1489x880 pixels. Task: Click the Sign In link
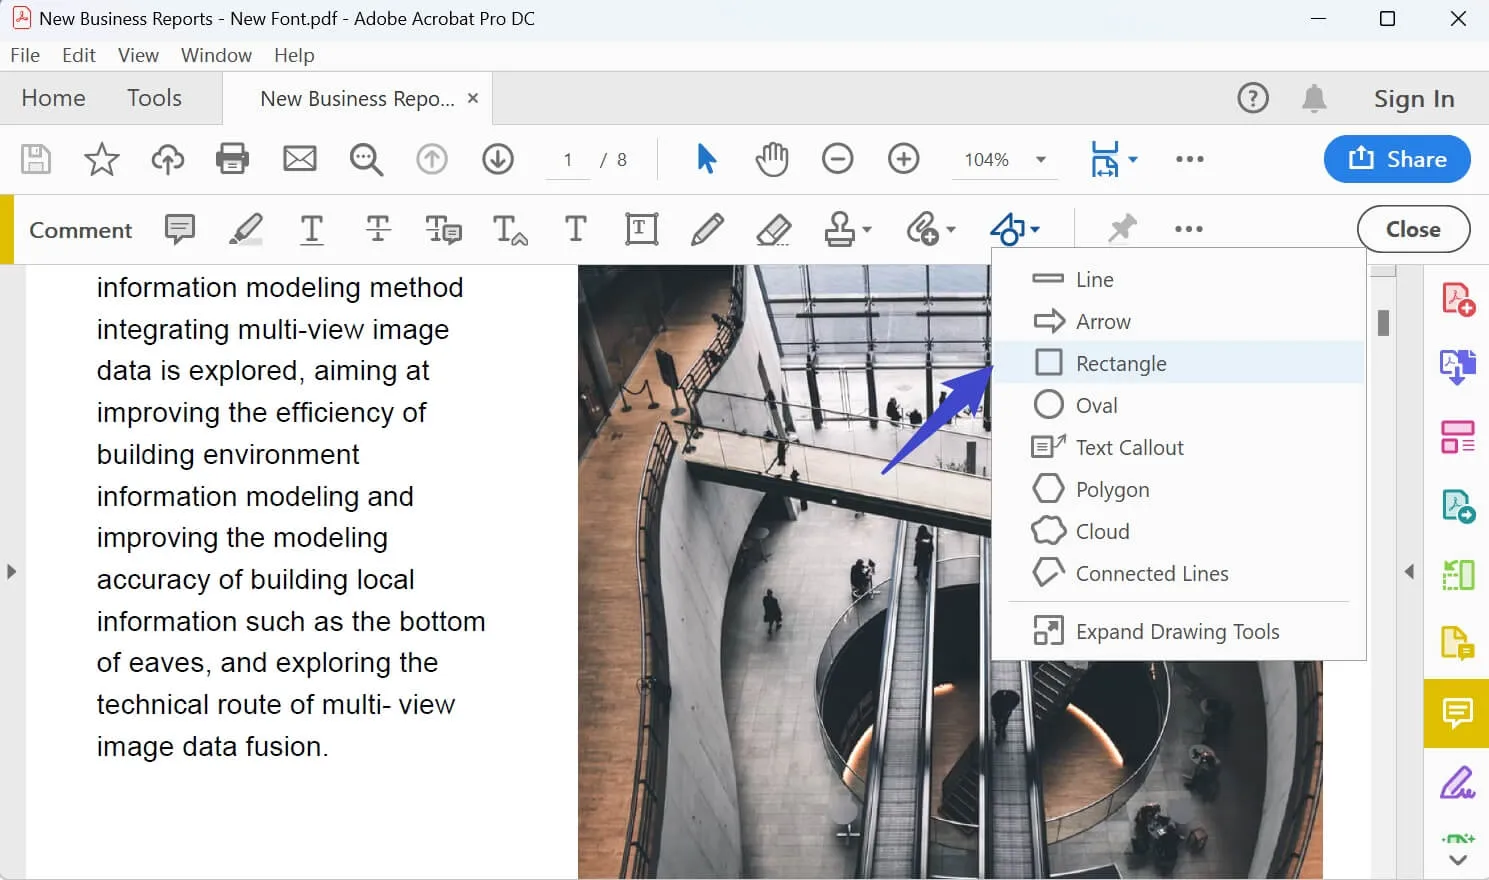pyautogui.click(x=1414, y=98)
